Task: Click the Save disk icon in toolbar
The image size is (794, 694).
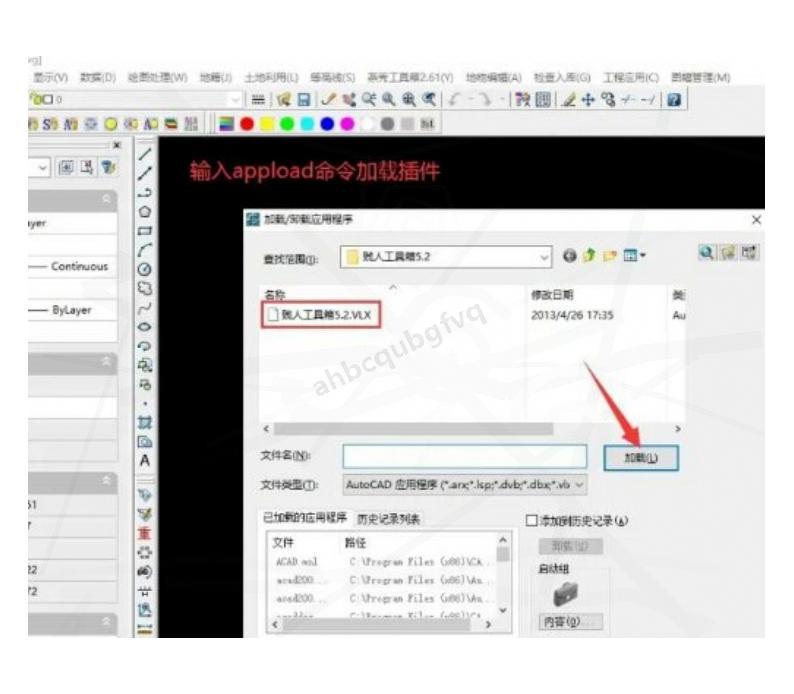Action: point(304,100)
